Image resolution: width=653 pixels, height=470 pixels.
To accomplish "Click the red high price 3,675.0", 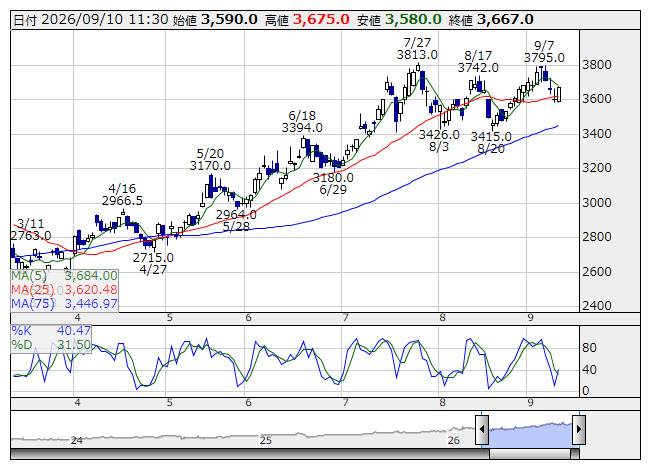I will tap(321, 20).
